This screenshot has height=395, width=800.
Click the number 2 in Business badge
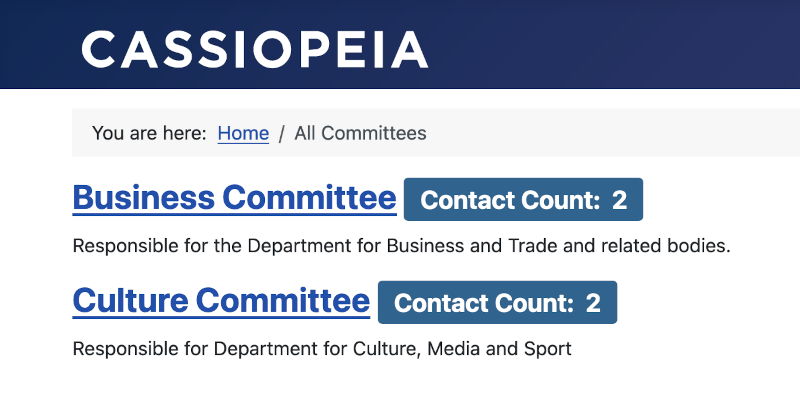(x=619, y=200)
